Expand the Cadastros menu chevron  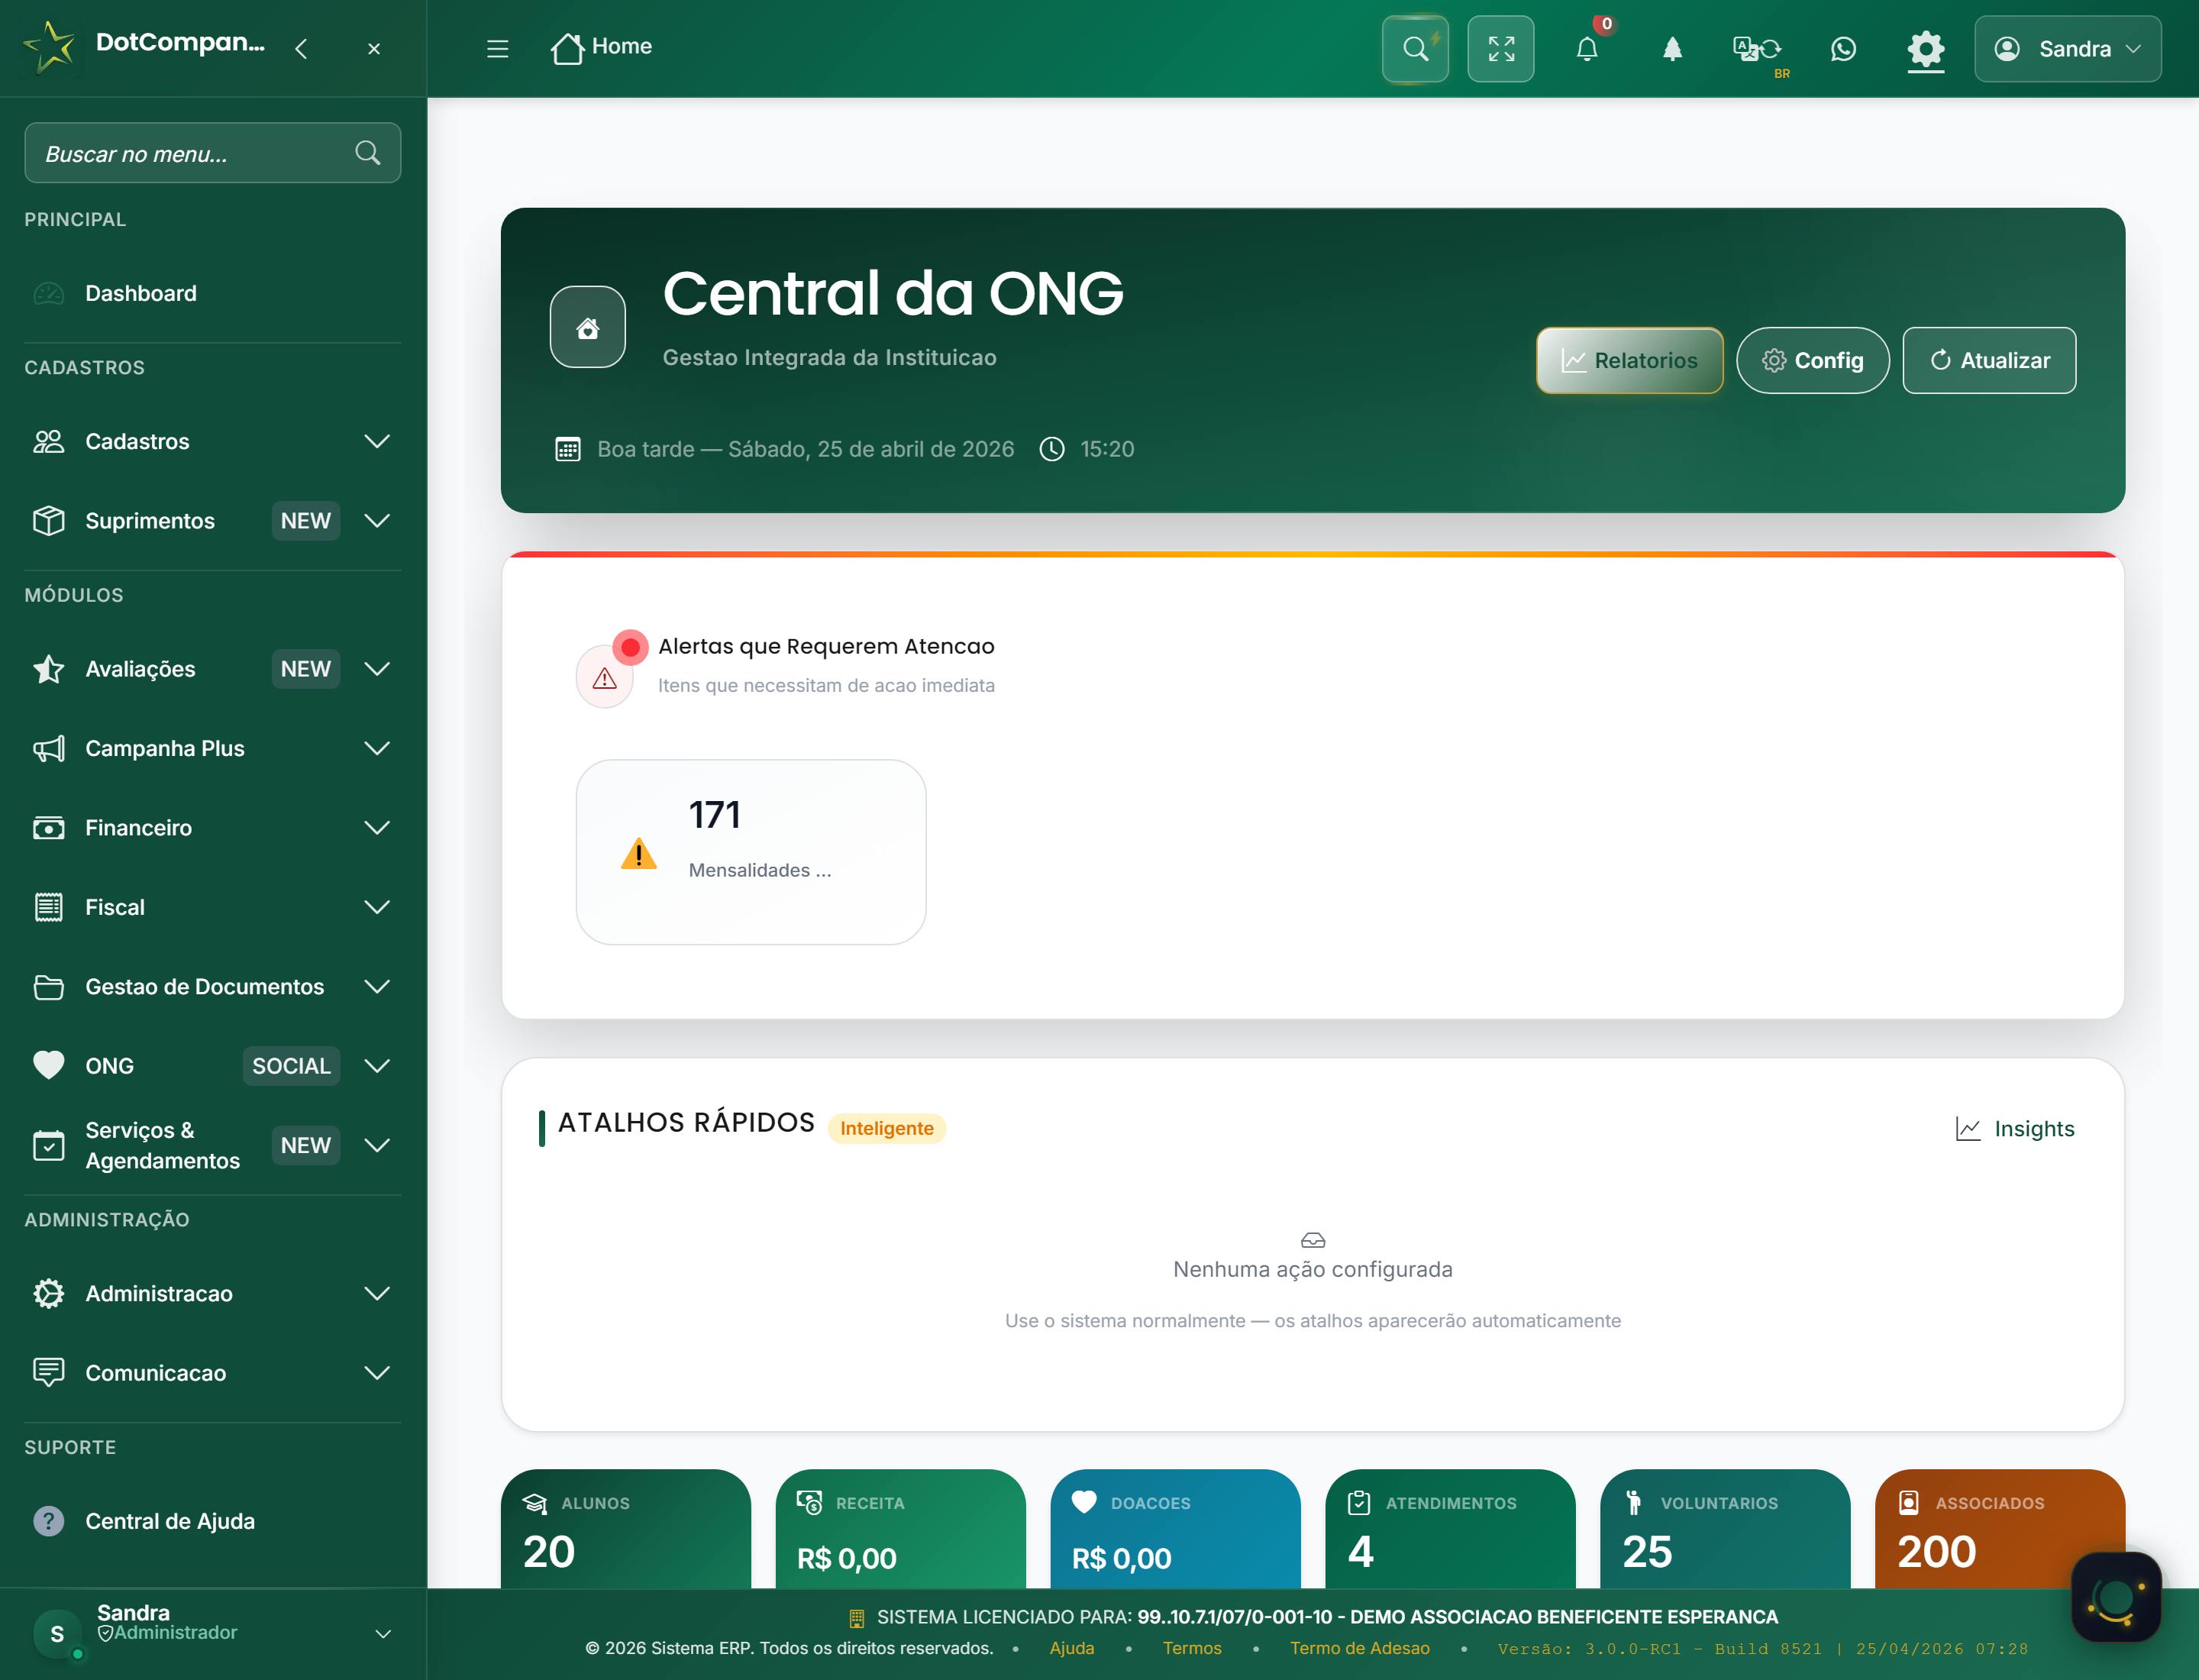tap(377, 441)
